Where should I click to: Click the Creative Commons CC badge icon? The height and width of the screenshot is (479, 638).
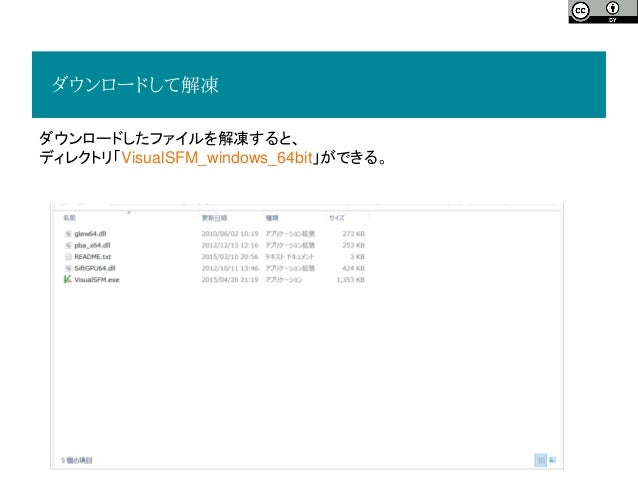pyautogui.click(x=580, y=11)
